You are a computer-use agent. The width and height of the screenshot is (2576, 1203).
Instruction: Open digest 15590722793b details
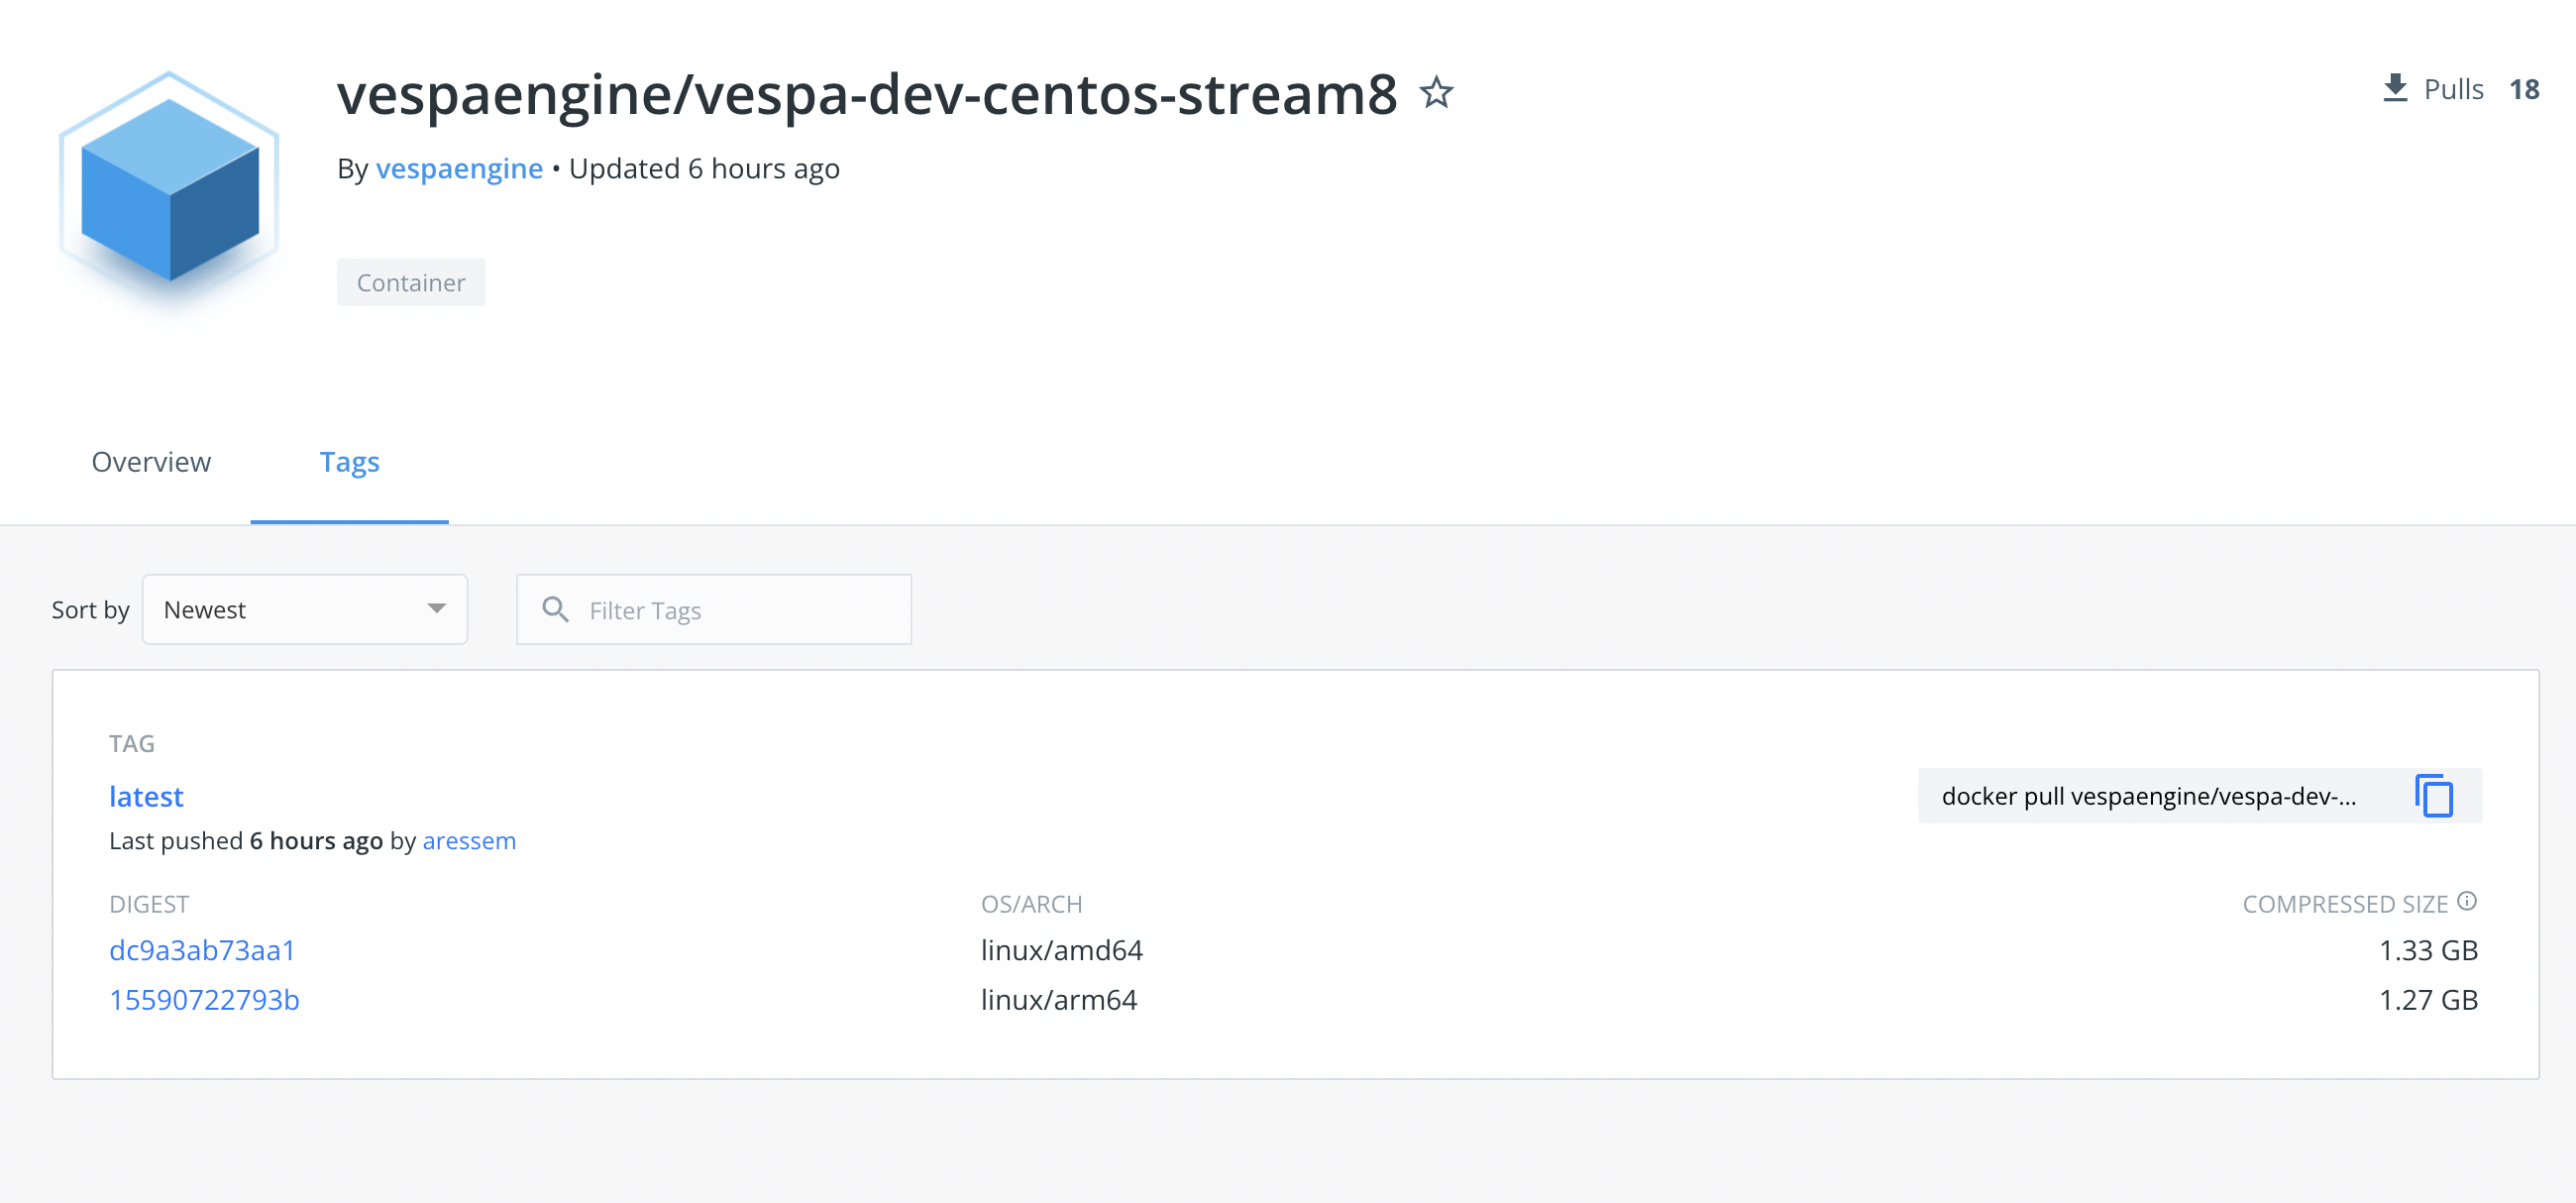pos(204,999)
